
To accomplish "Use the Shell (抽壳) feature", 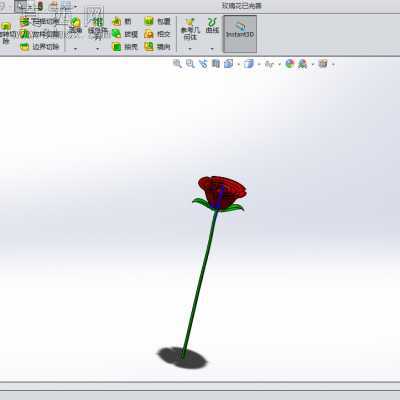I will (x=125, y=47).
